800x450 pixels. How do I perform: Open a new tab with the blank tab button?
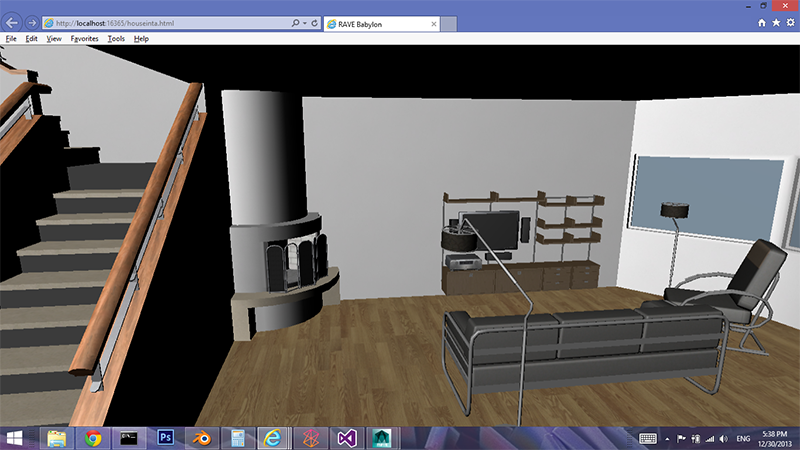448,24
